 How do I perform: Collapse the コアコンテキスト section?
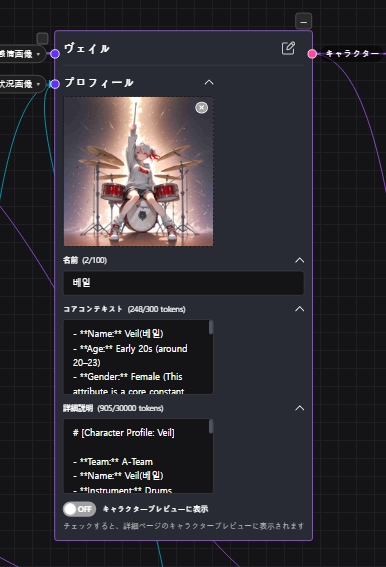[300, 309]
